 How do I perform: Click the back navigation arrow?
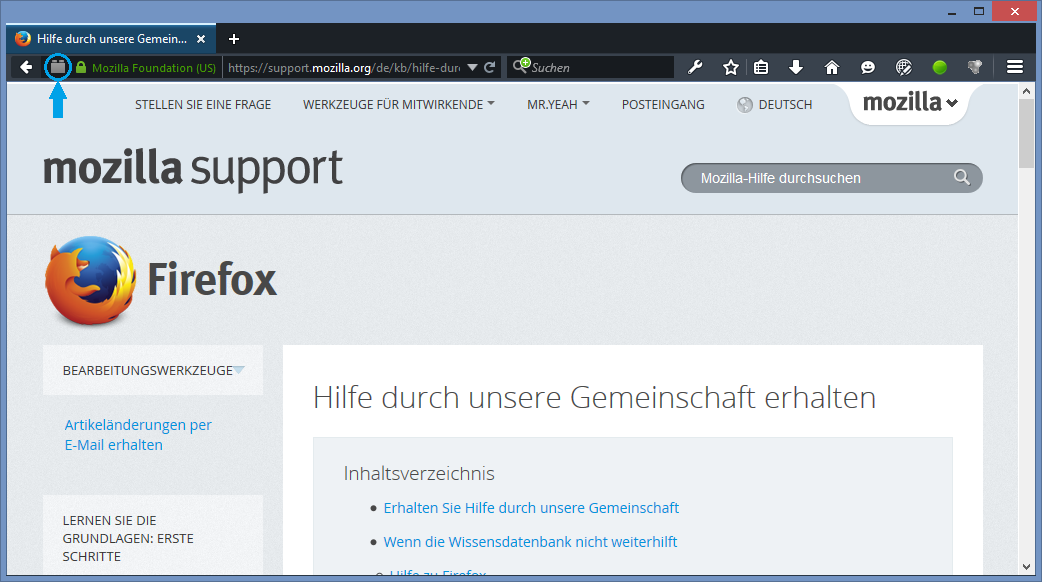point(26,67)
